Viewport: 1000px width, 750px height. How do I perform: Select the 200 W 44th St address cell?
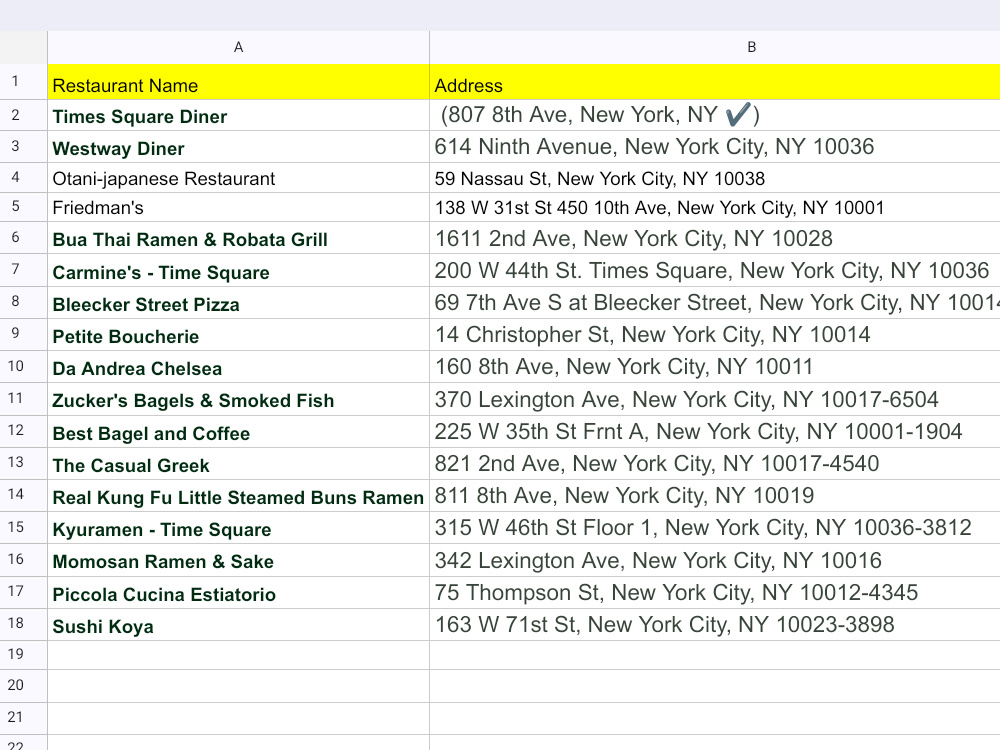(x=715, y=270)
